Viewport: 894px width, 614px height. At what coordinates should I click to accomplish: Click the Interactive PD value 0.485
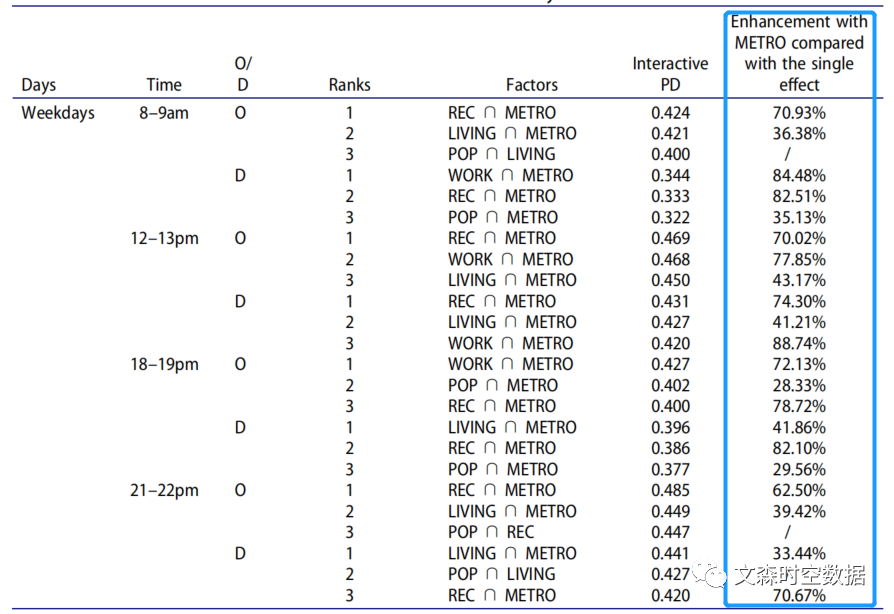[x=670, y=490]
